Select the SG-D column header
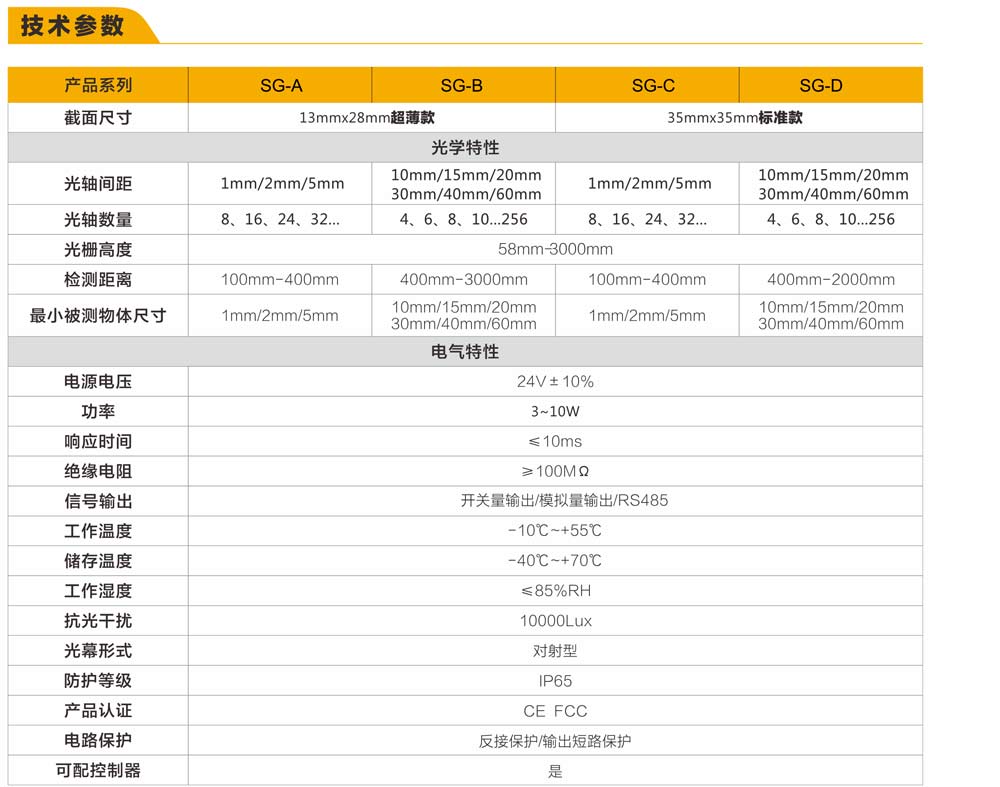This screenshot has height=787, width=1000. point(820,86)
